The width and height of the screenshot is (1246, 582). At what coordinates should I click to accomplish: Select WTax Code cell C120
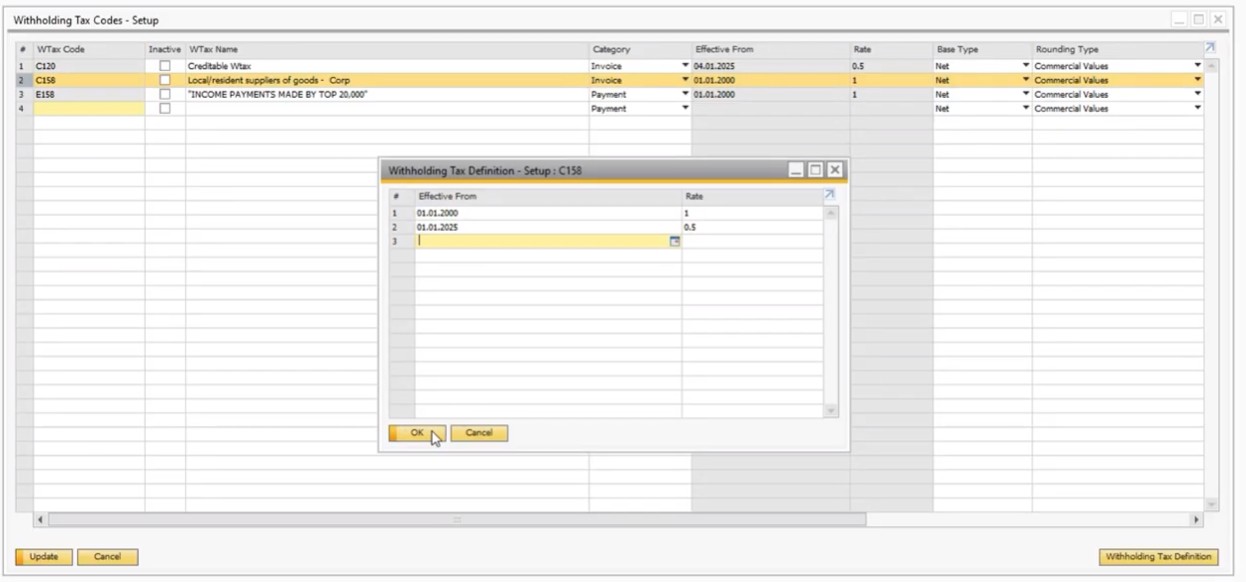89,66
